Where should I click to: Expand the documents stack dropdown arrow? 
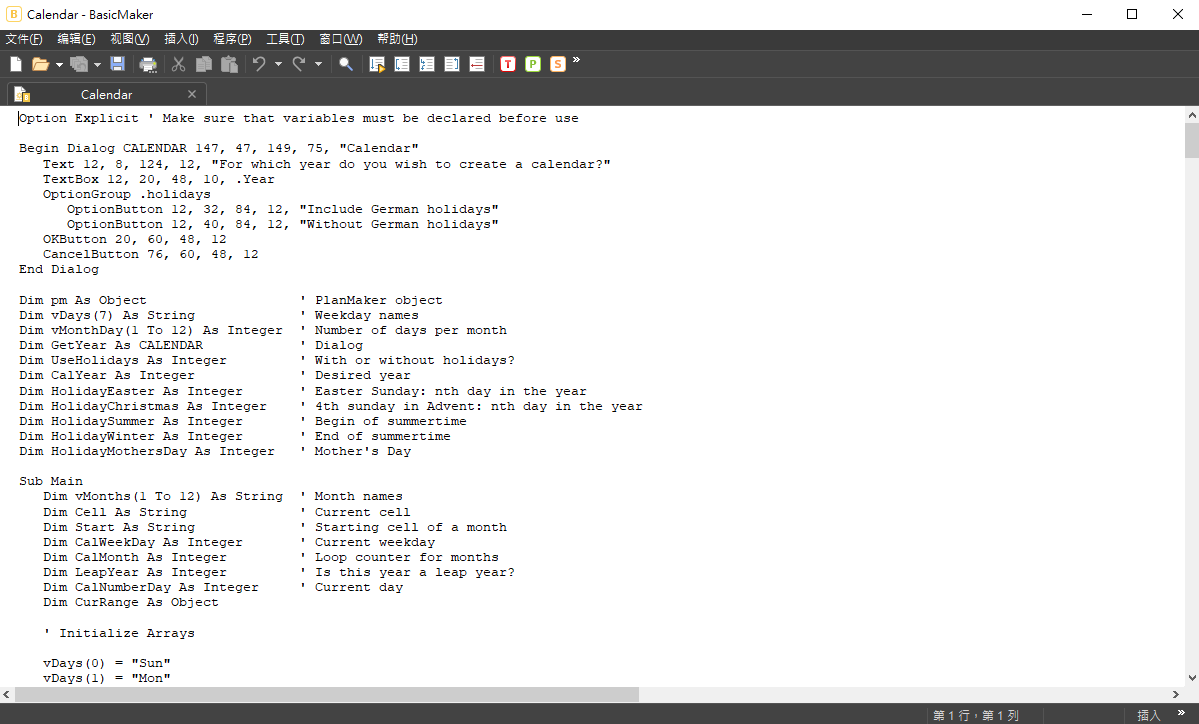pyautogui.click(x=97, y=65)
